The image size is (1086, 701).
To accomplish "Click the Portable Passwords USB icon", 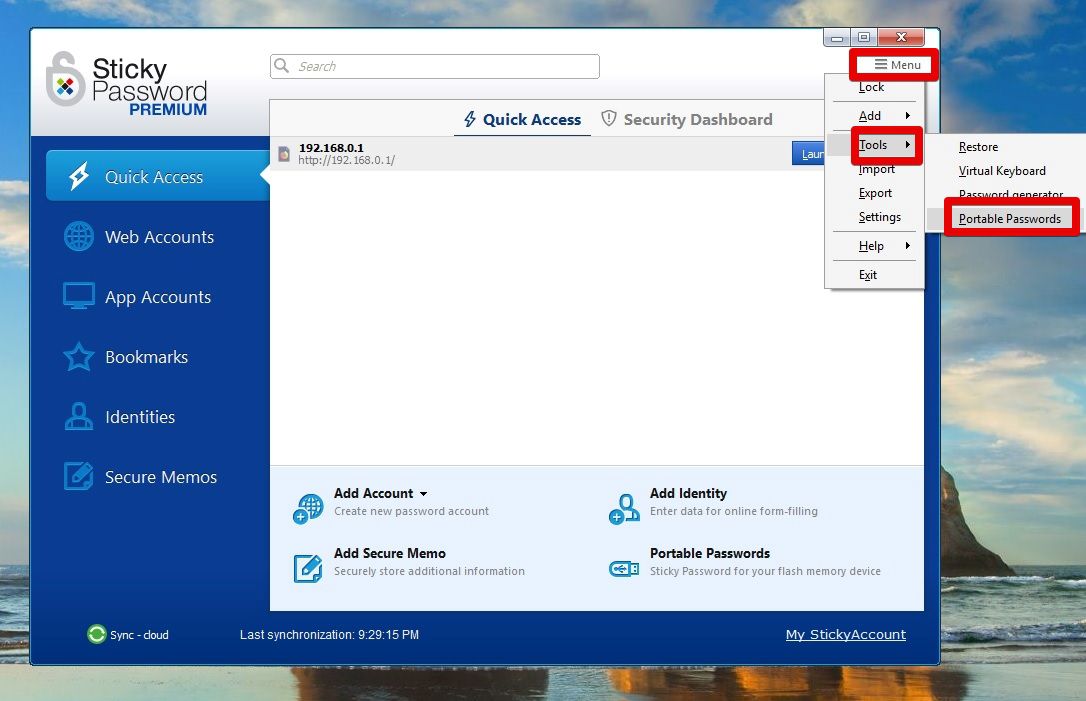I will tap(624, 569).
